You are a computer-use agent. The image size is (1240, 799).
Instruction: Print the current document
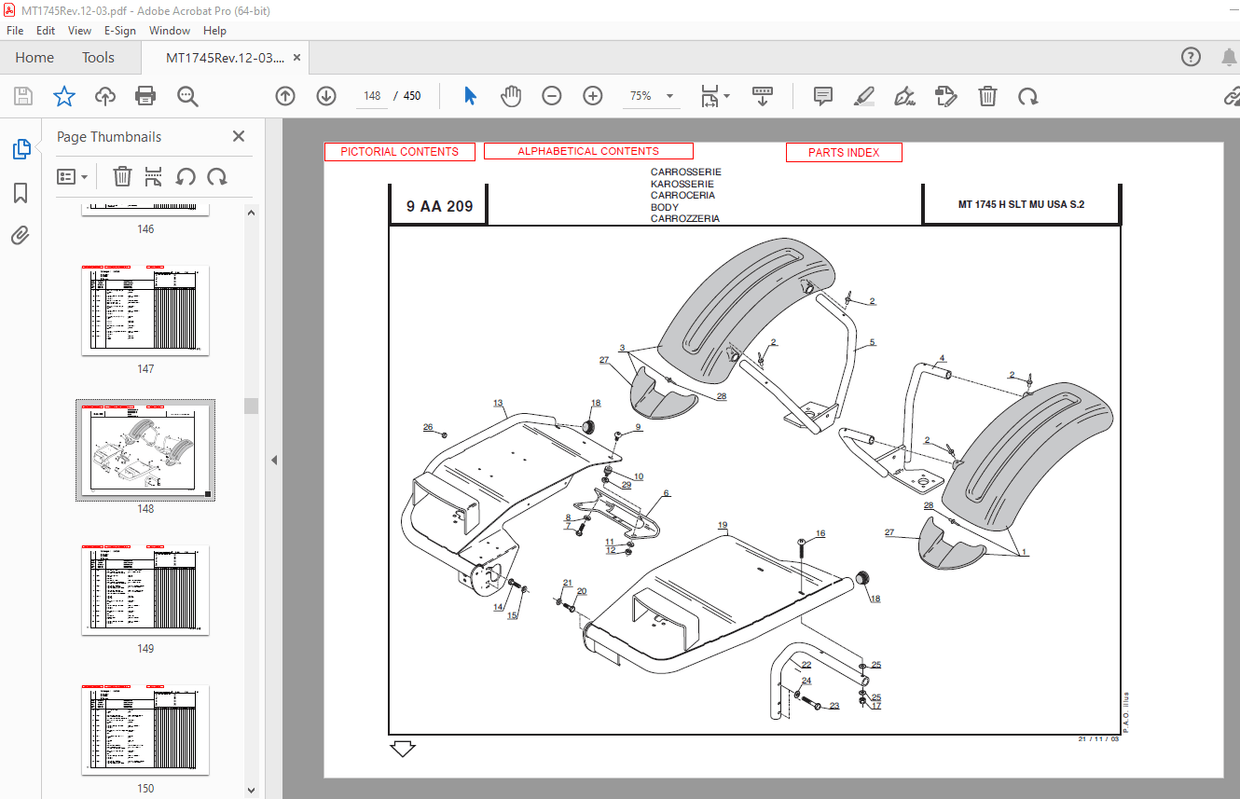[x=147, y=96]
